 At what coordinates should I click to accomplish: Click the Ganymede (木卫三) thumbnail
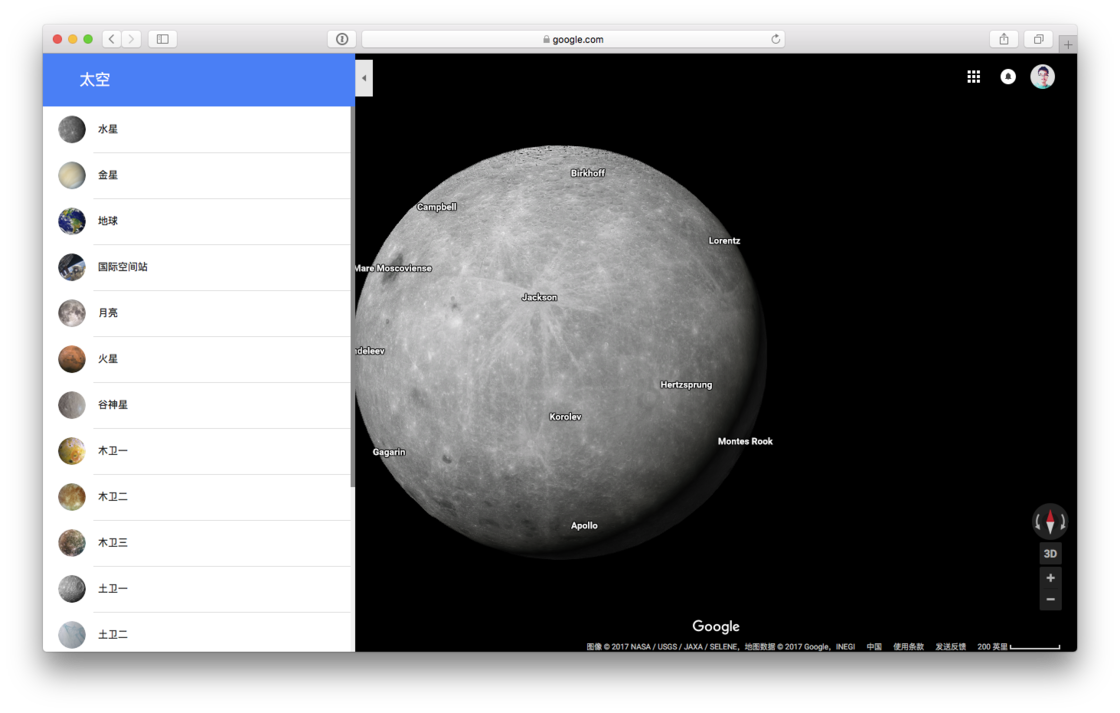point(72,543)
